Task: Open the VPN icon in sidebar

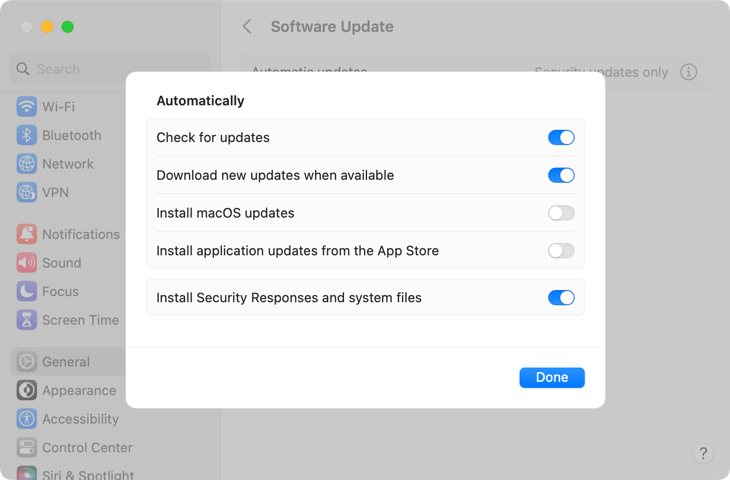Action: pos(26,193)
